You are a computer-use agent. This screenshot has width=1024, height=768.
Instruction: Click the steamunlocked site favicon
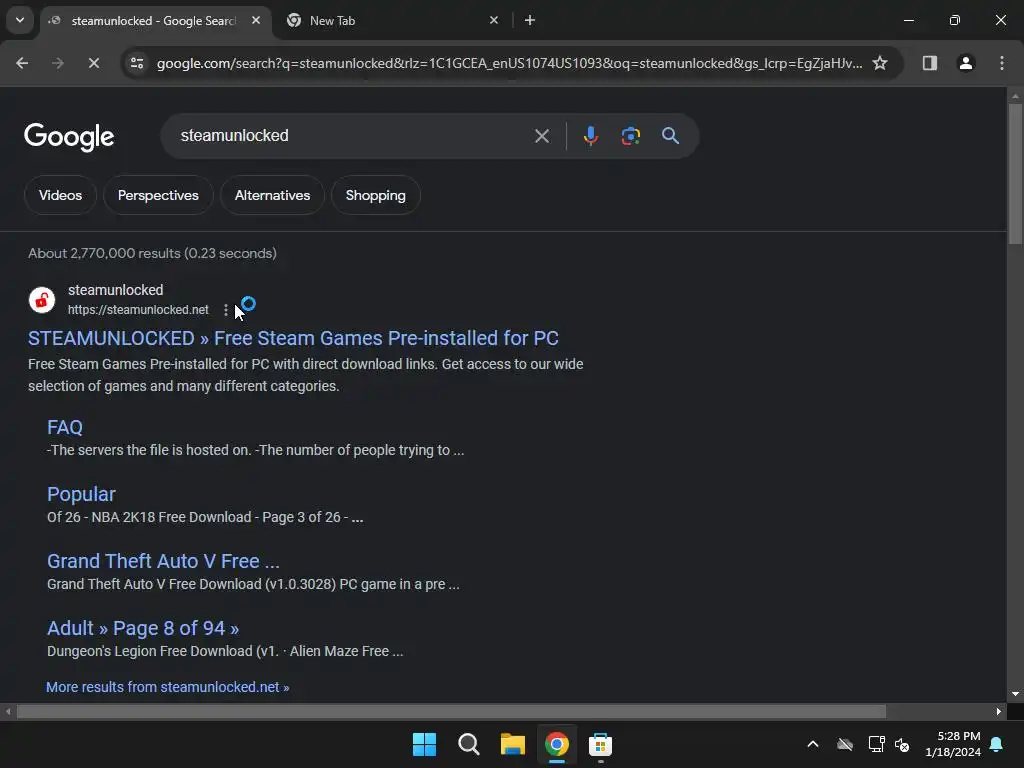pos(42,300)
